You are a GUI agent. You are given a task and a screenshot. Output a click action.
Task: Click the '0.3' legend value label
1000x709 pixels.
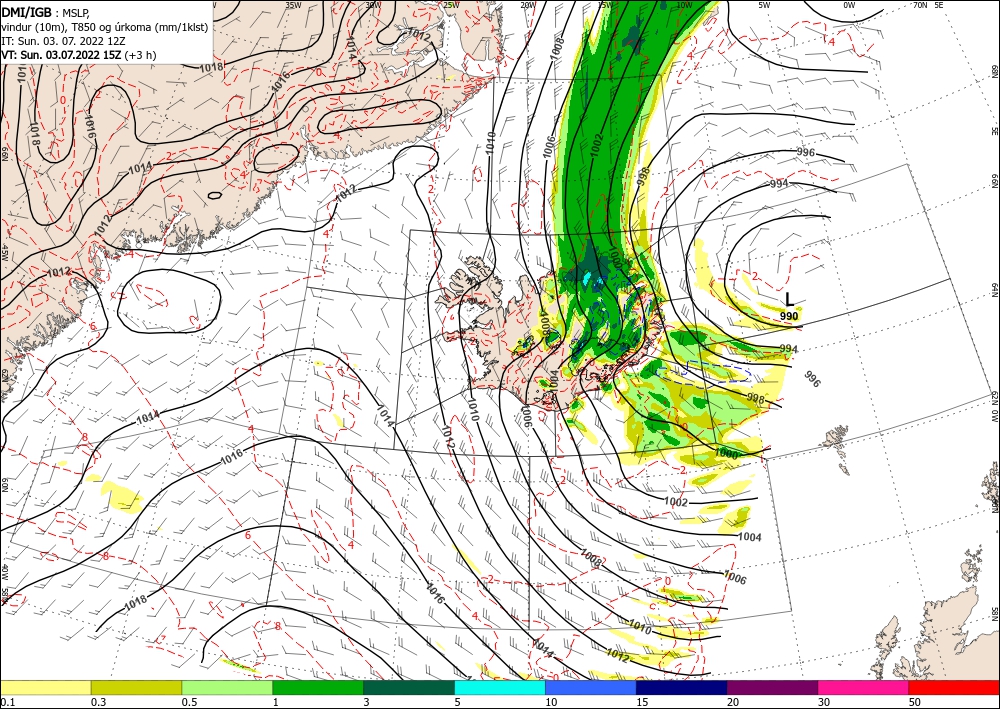click(98, 702)
